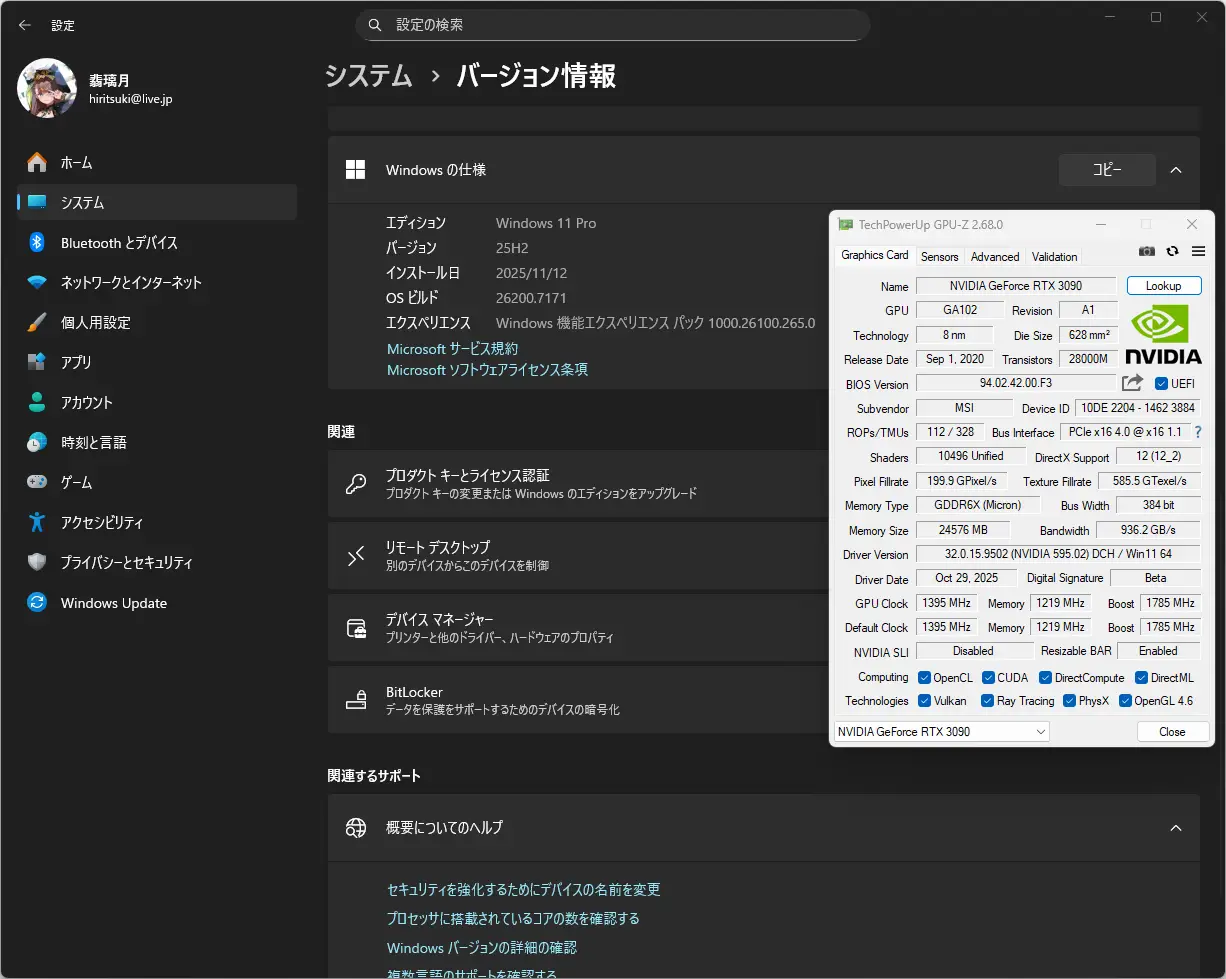
Task: Toggle the Ray Tracing checkbox
Action: click(x=988, y=701)
